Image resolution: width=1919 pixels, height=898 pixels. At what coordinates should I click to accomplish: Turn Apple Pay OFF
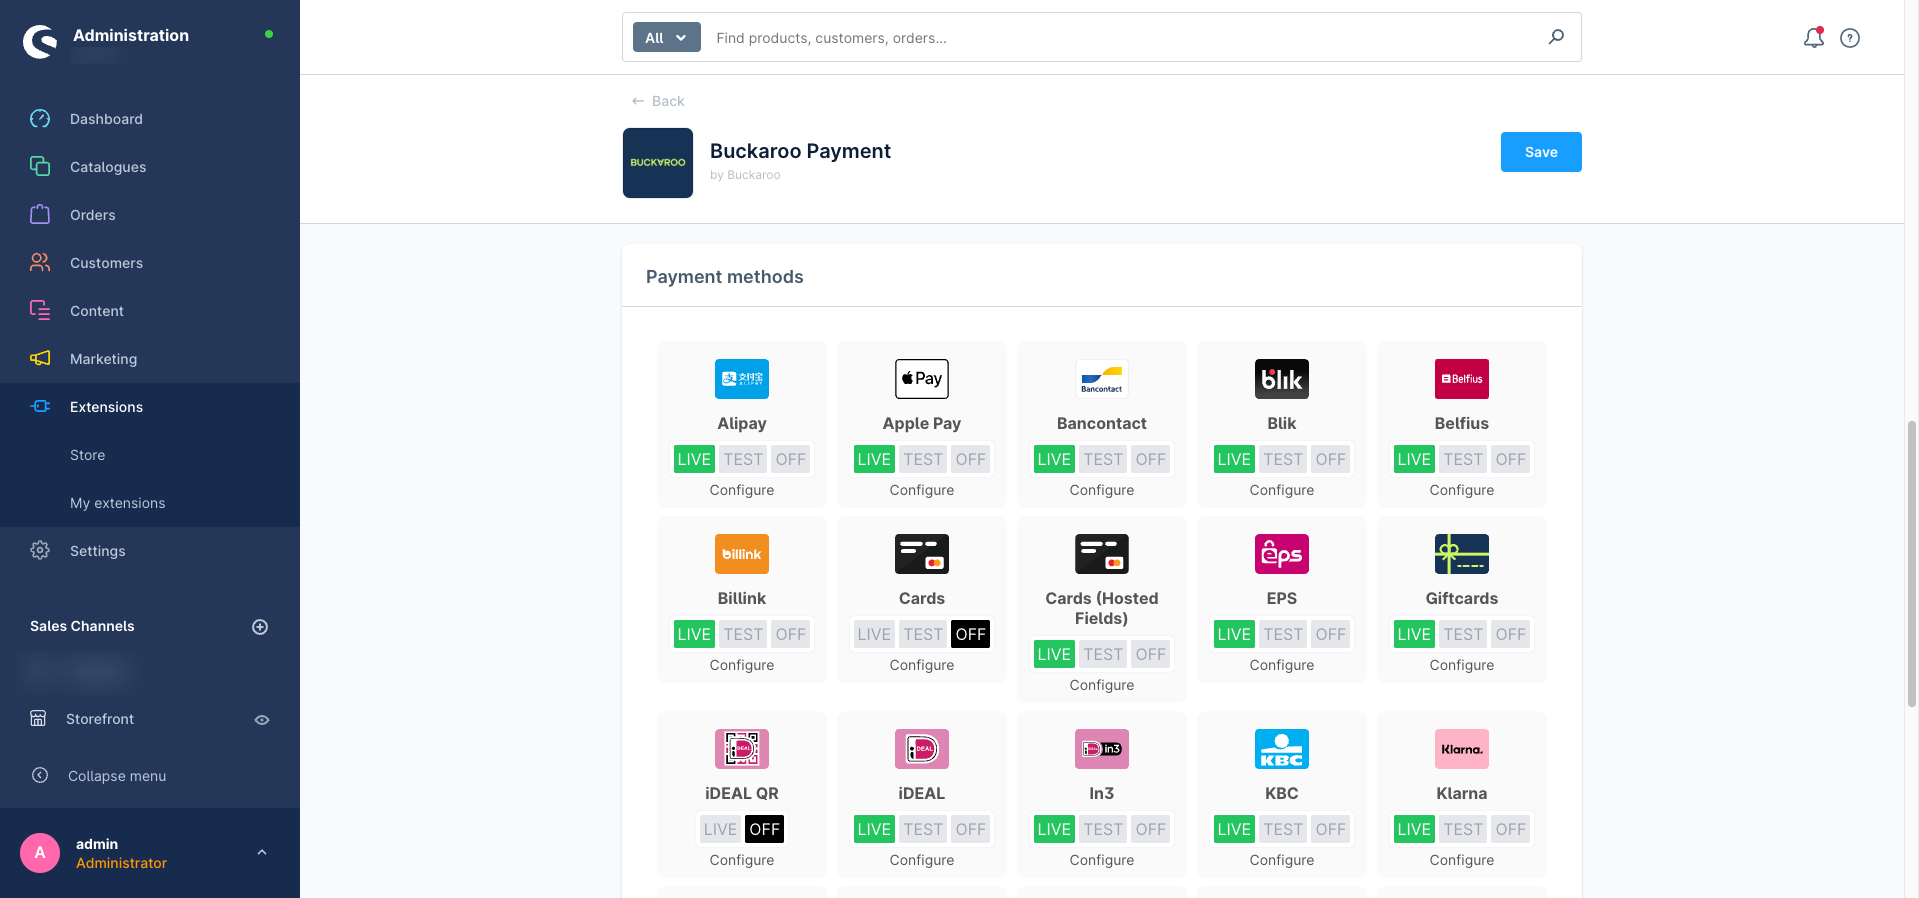pyautogui.click(x=970, y=459)
